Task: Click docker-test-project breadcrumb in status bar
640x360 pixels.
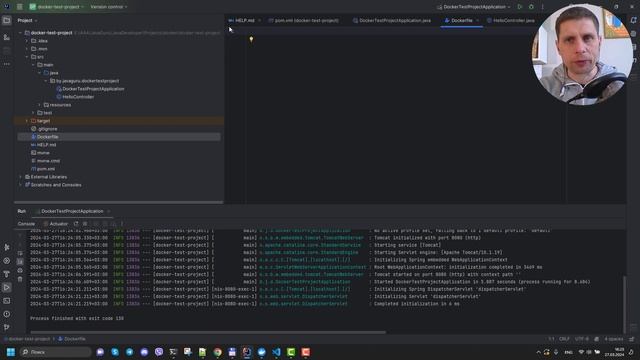Action: pos(27,339)
